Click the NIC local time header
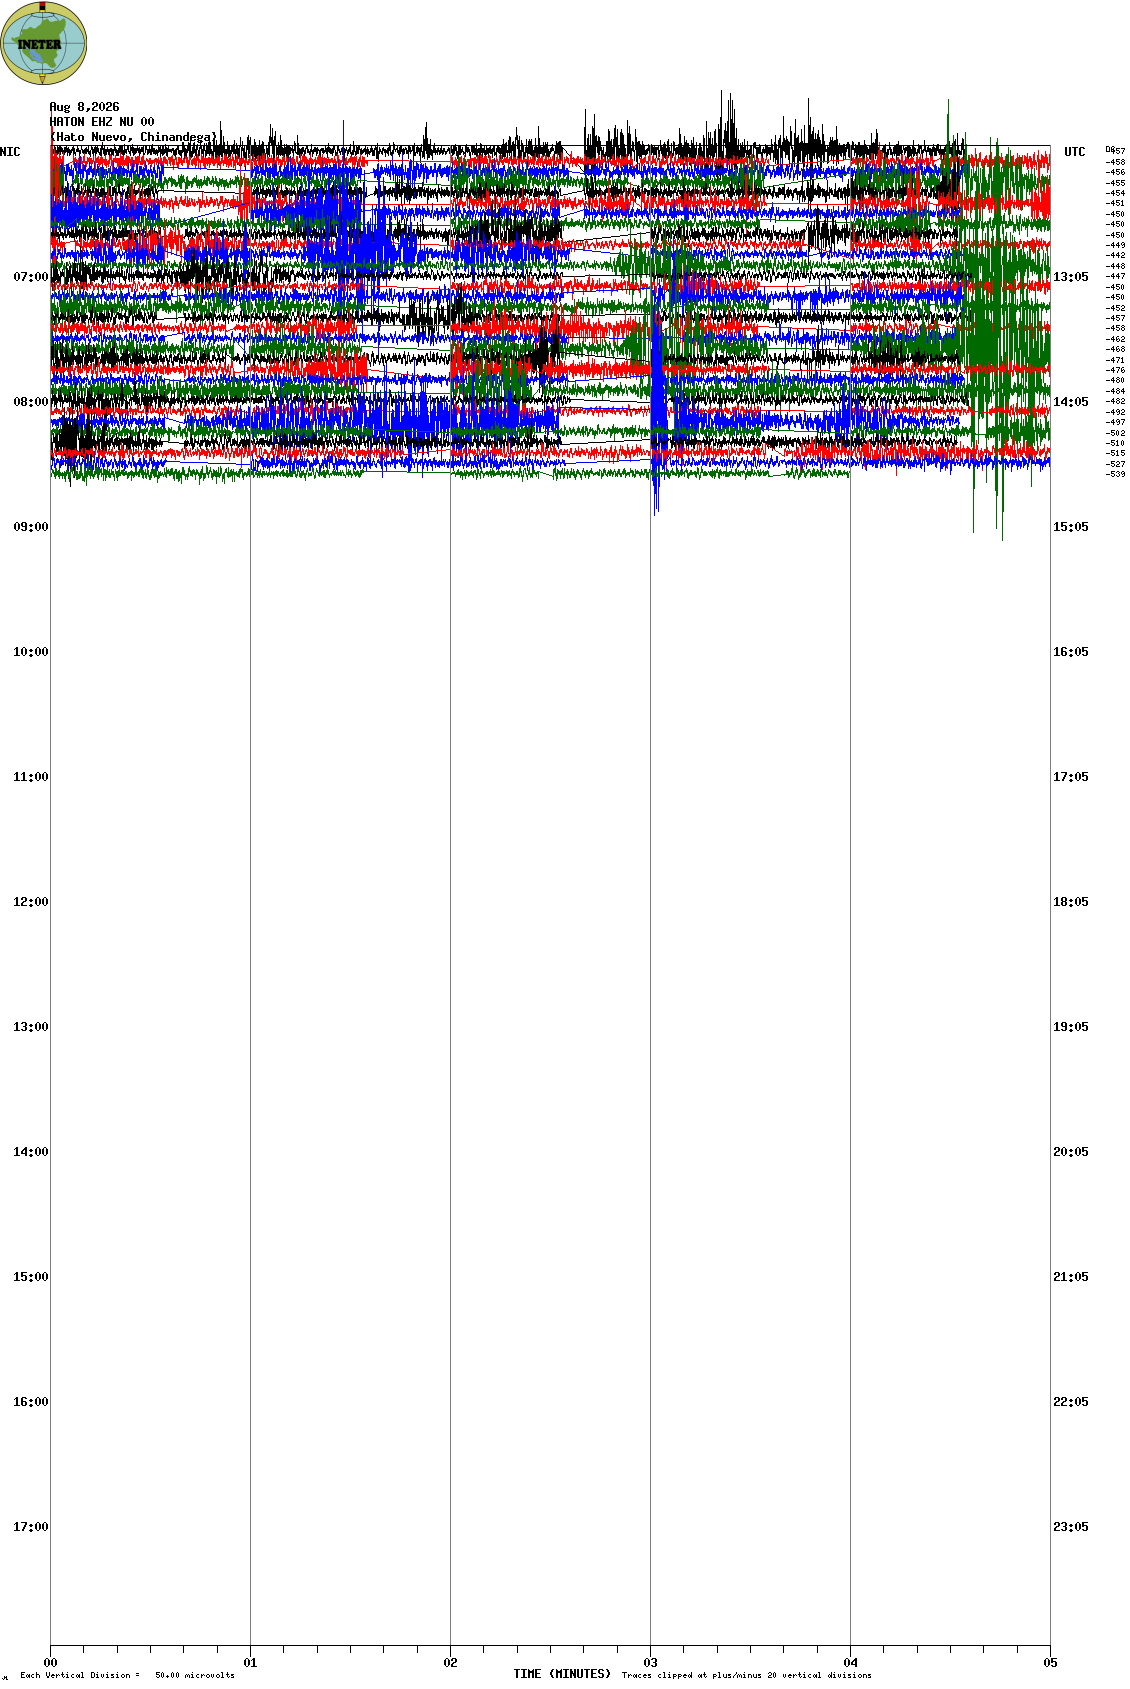Viewport: 1130px width, 1689px height. click(x=10, y=152)
